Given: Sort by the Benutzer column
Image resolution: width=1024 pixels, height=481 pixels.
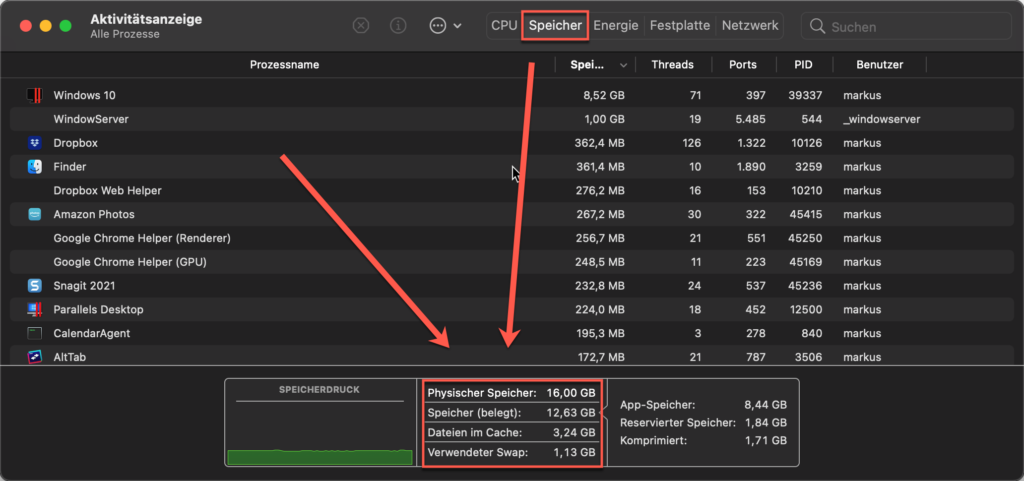Looking at the screenshot, I should [880, 65].
